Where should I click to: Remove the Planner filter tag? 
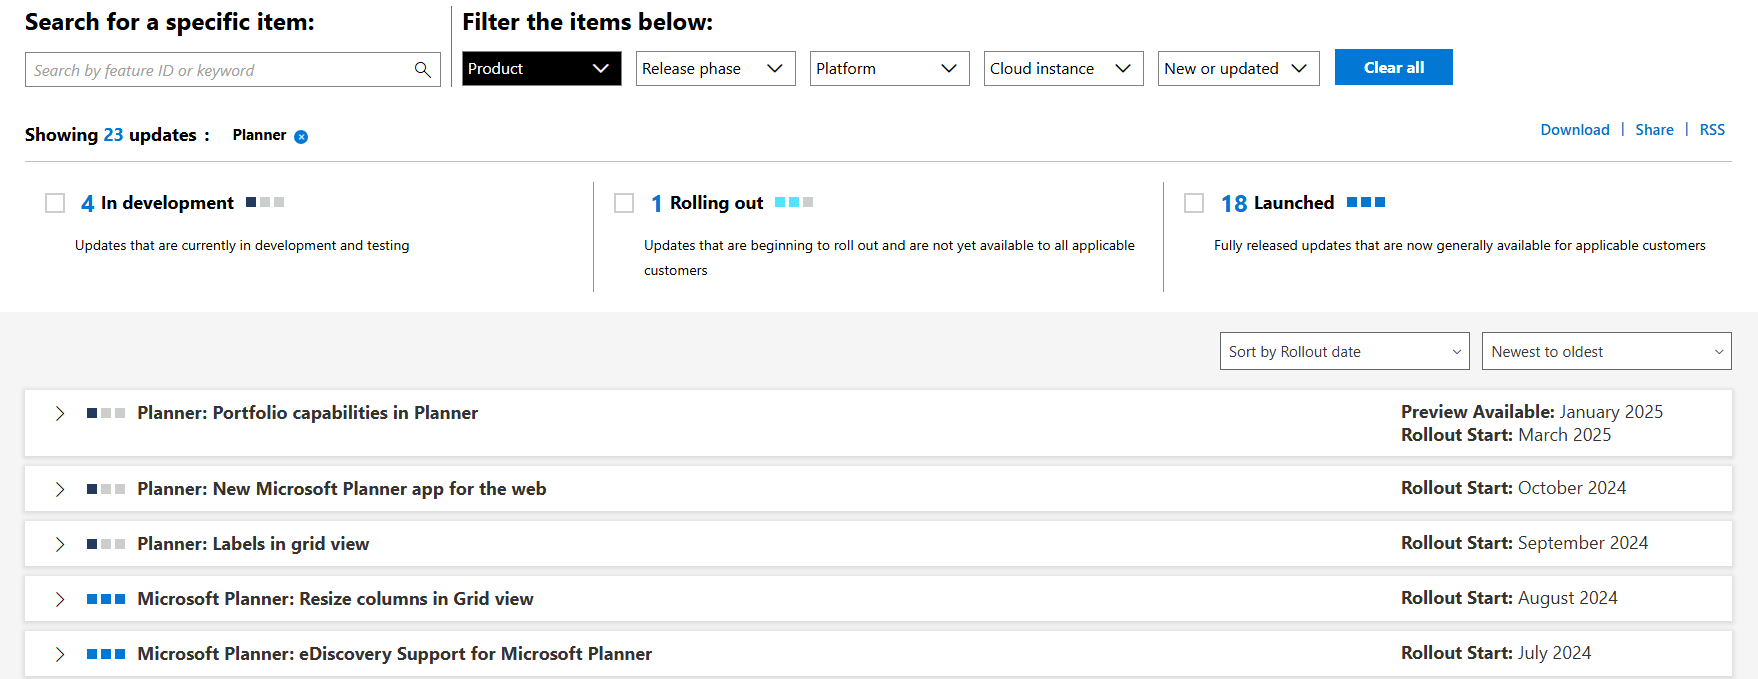click(301, 137)
